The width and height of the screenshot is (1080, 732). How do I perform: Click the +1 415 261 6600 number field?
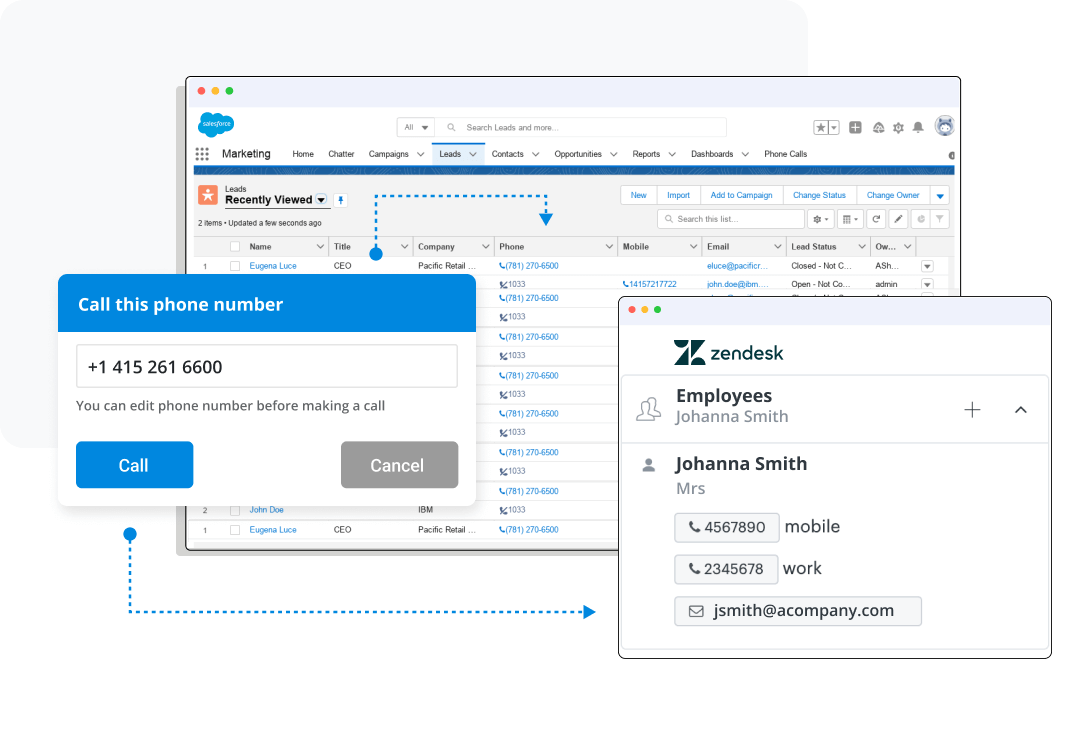coord(267,366)
